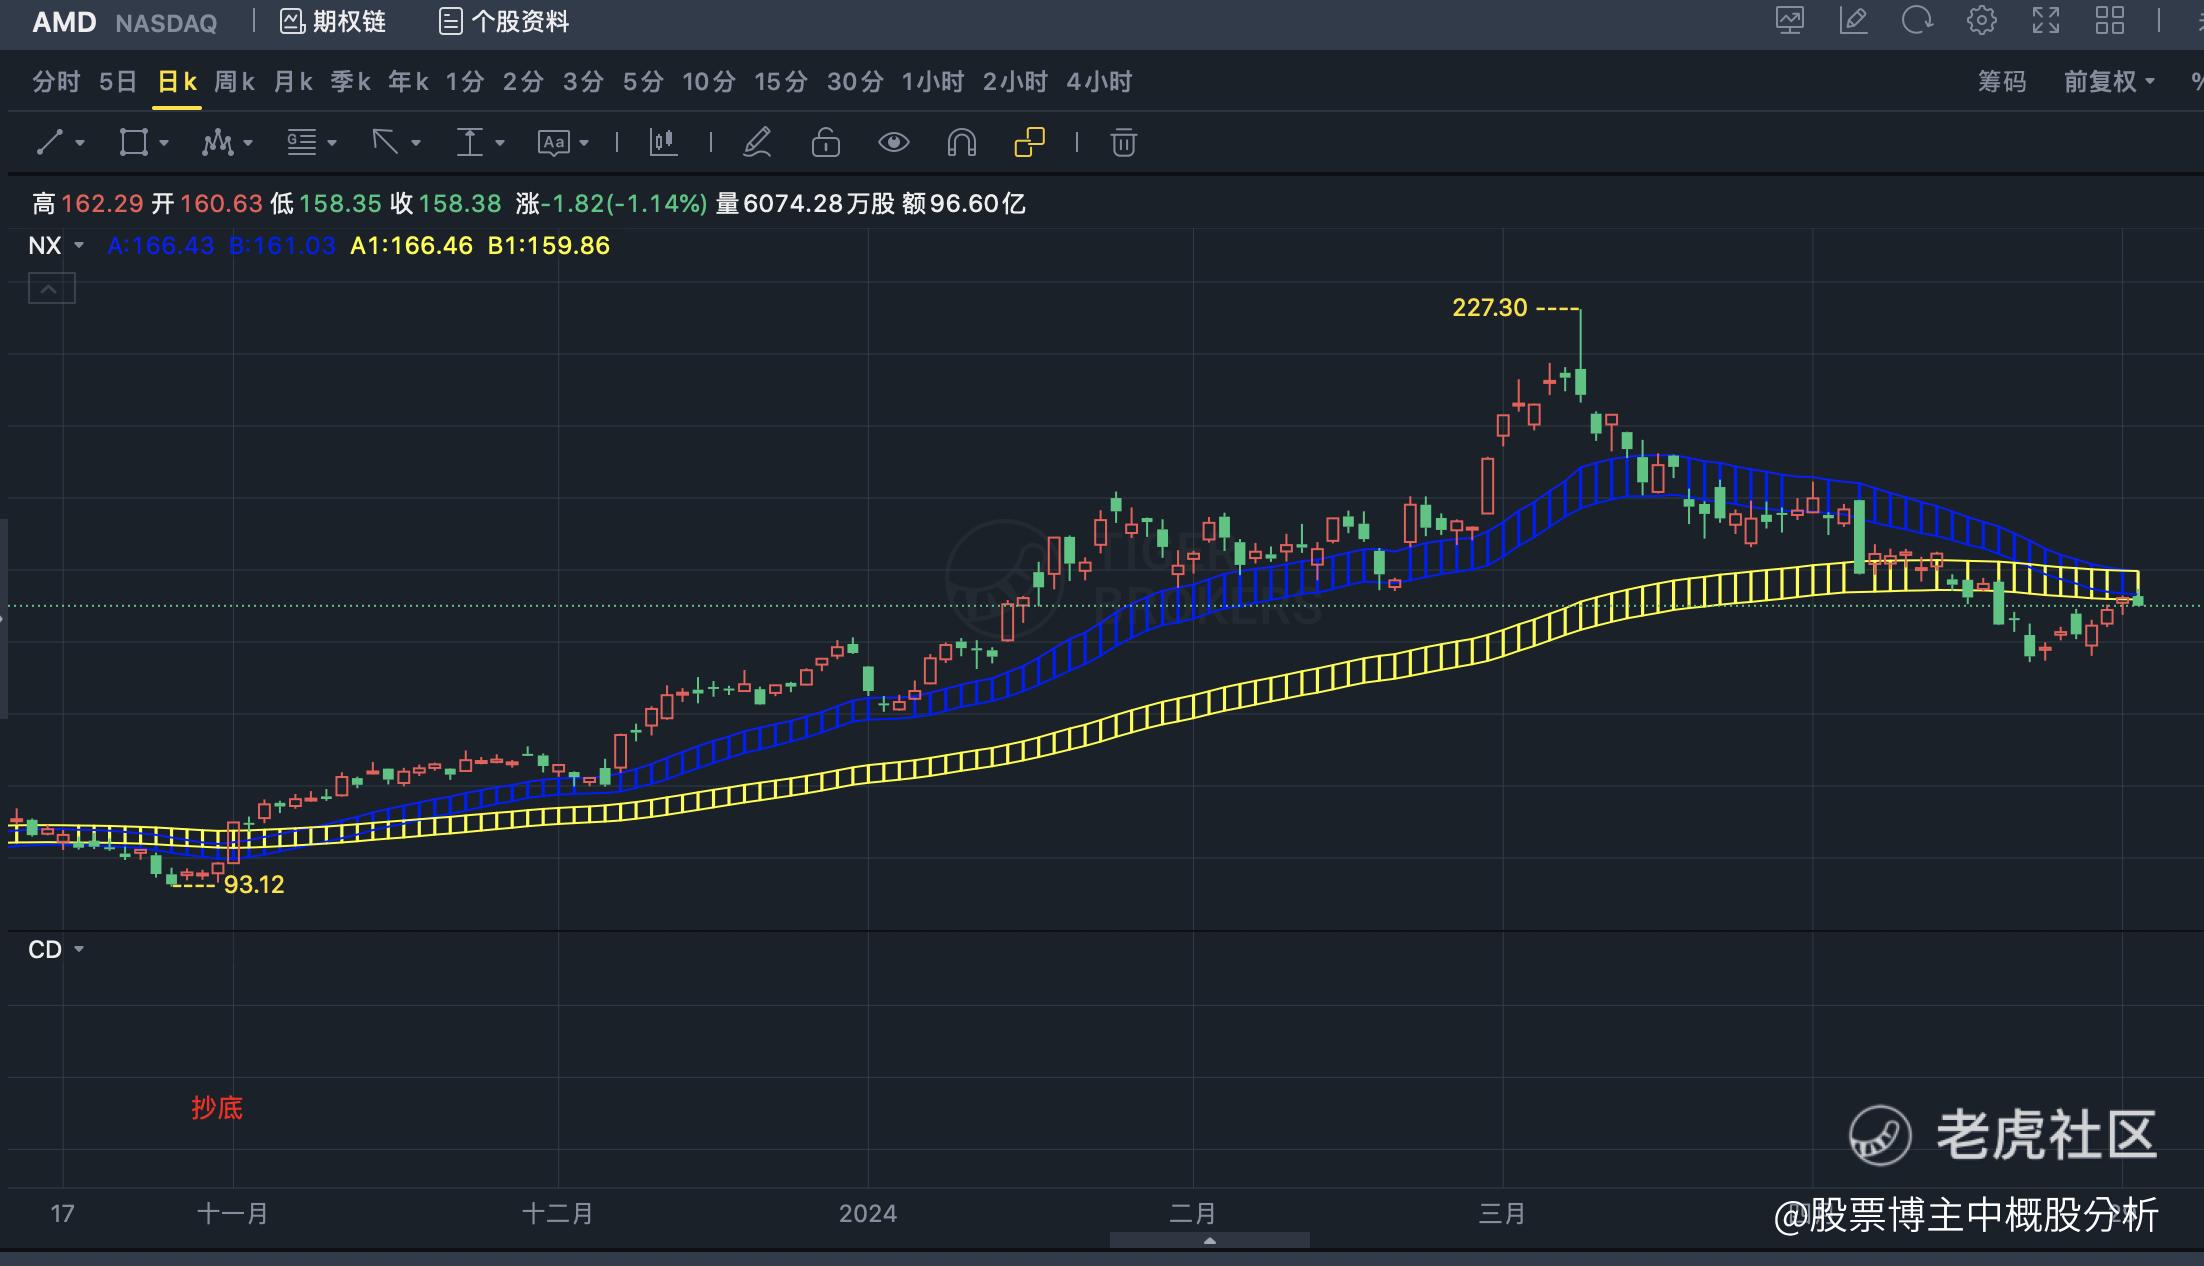Toggle drawings visibility with eye icon
This screenshot has height=1266, width=2204.
pos(893,142)
